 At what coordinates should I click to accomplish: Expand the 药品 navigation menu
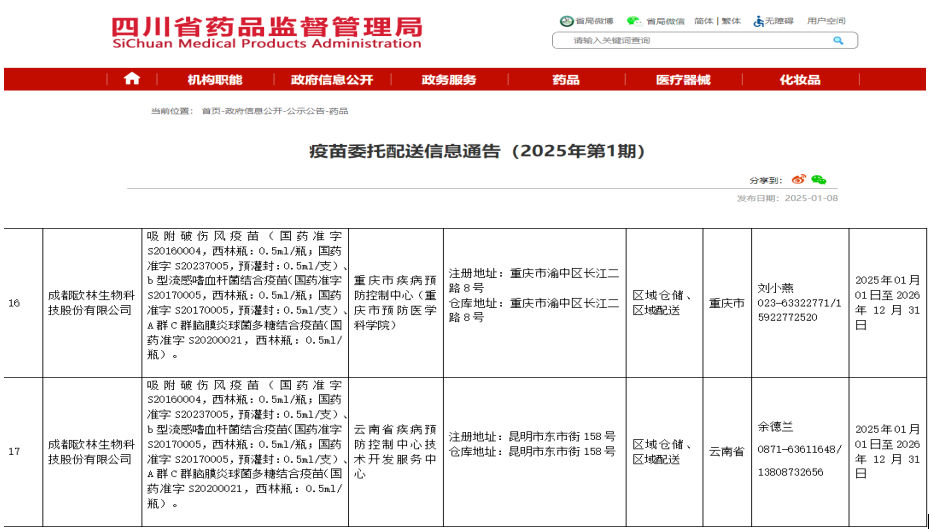tap(566, 80)
